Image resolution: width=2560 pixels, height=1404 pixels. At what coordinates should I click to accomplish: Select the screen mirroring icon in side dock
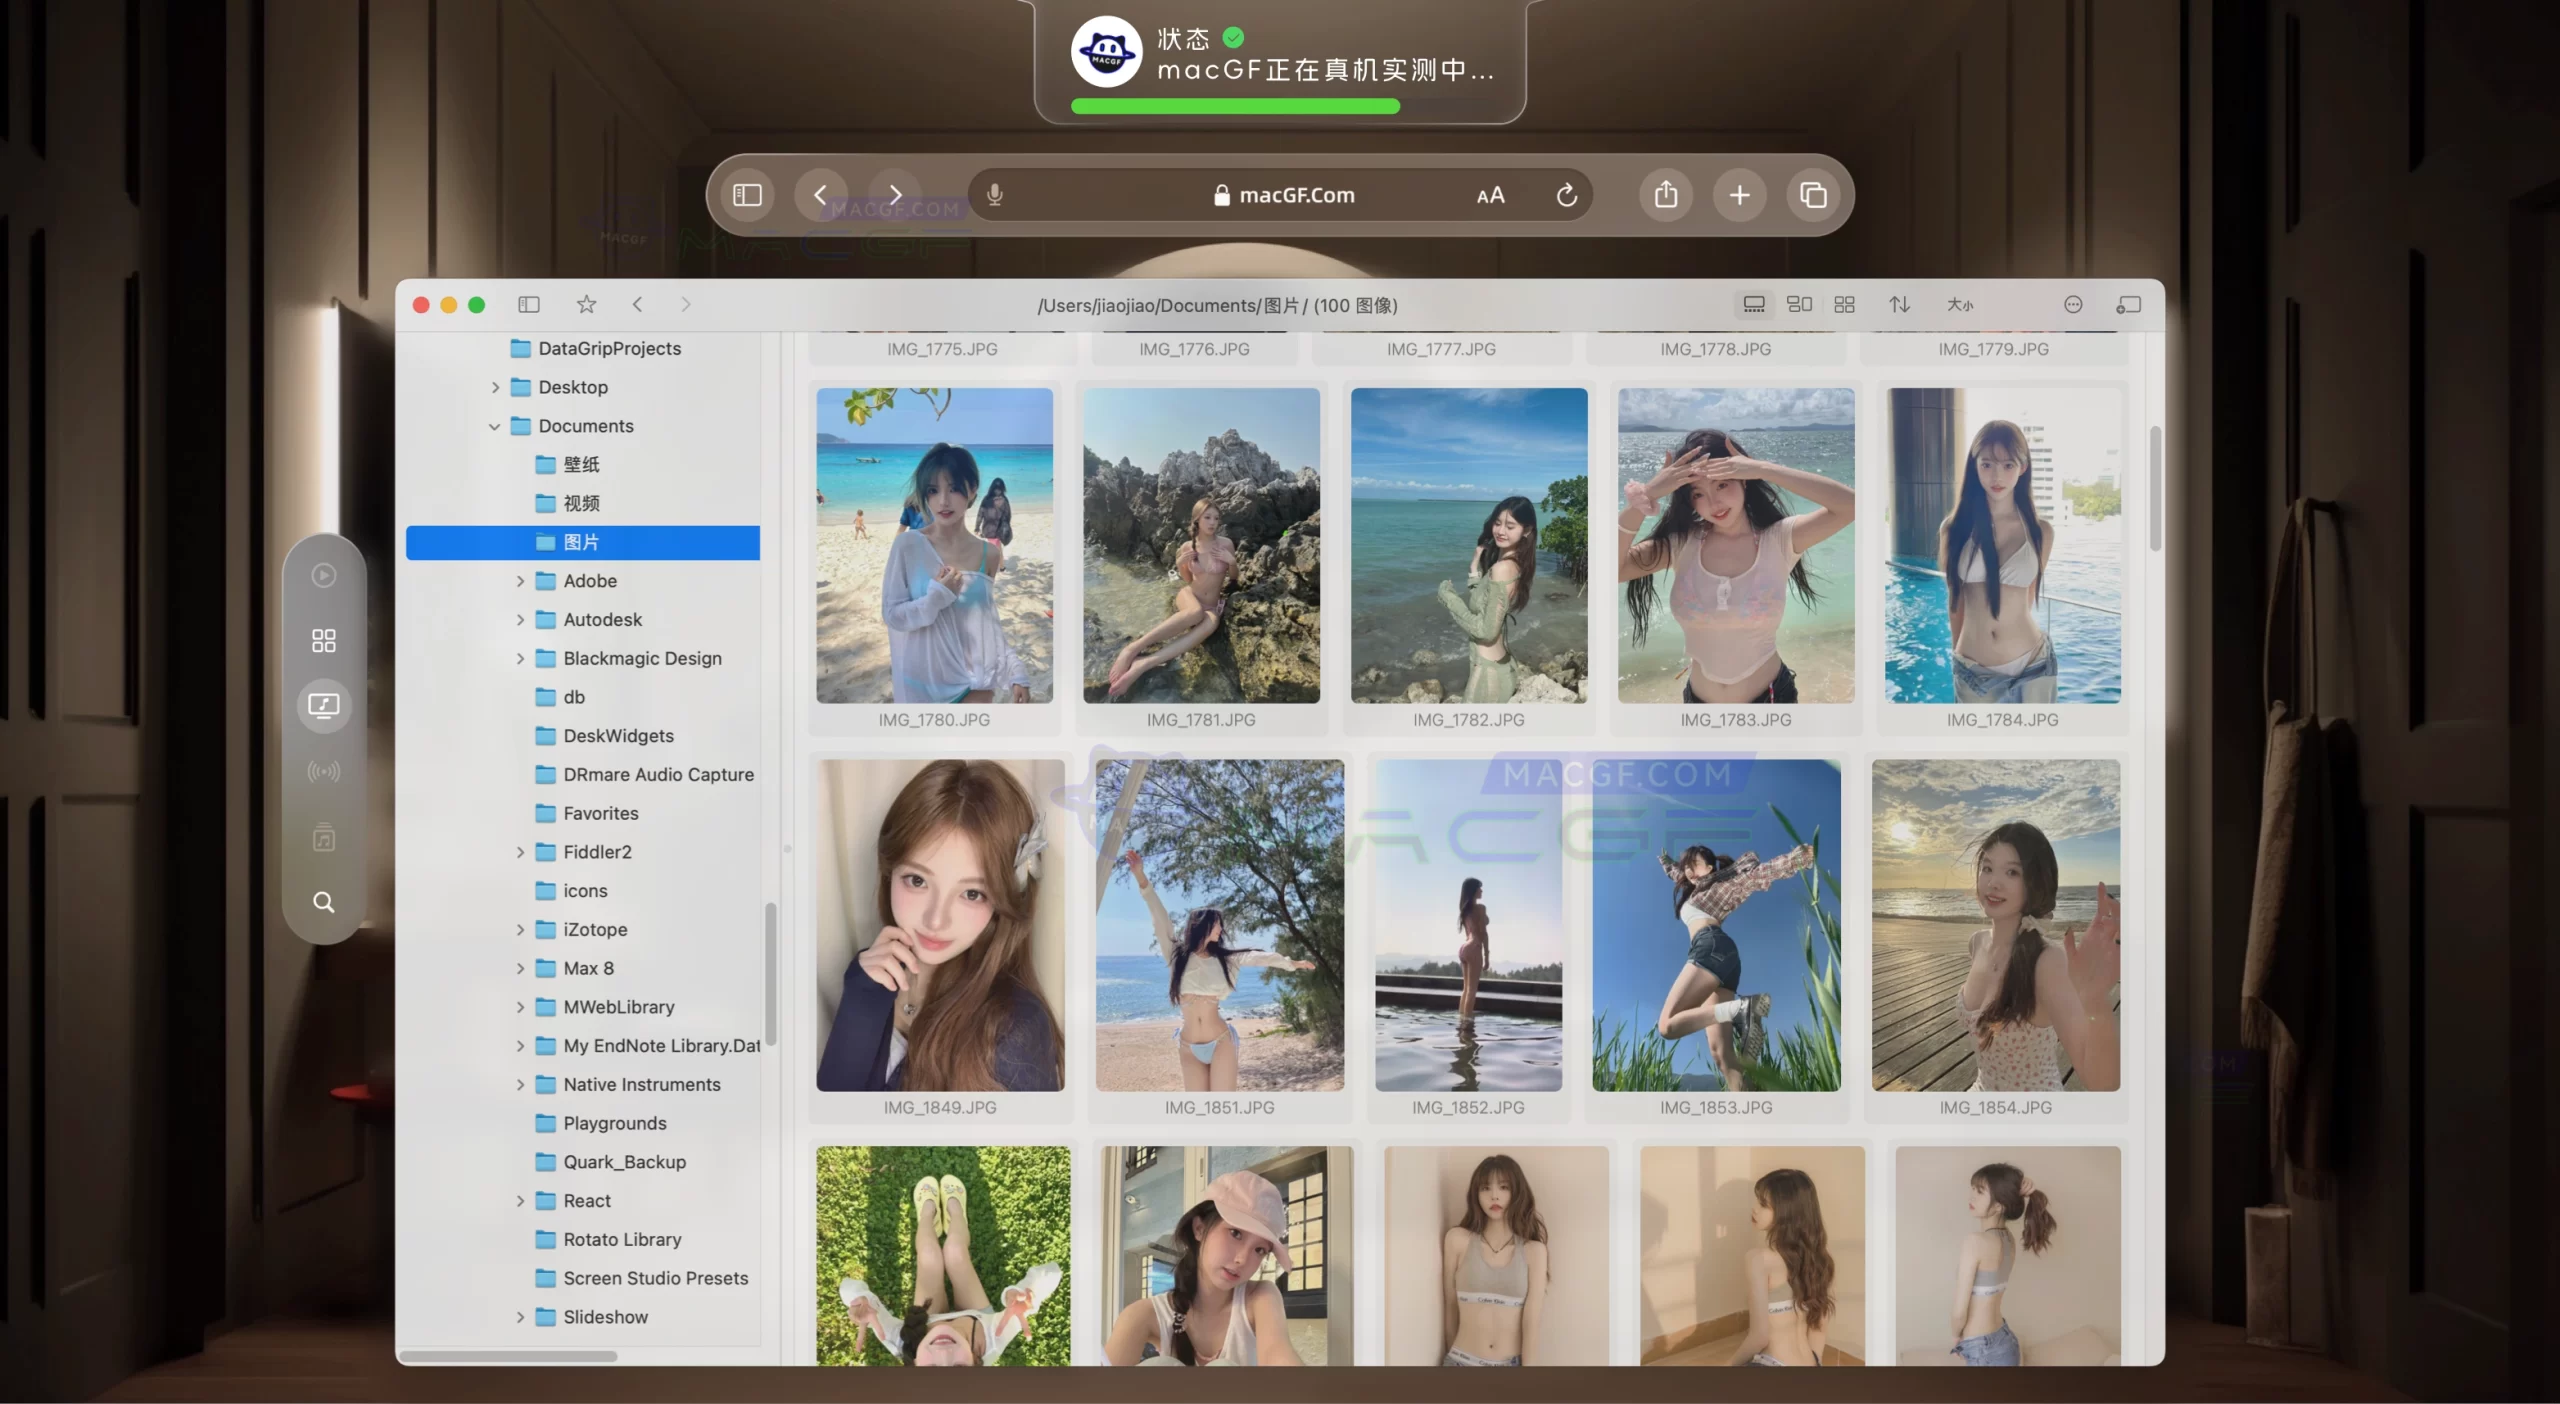(323, 705)
